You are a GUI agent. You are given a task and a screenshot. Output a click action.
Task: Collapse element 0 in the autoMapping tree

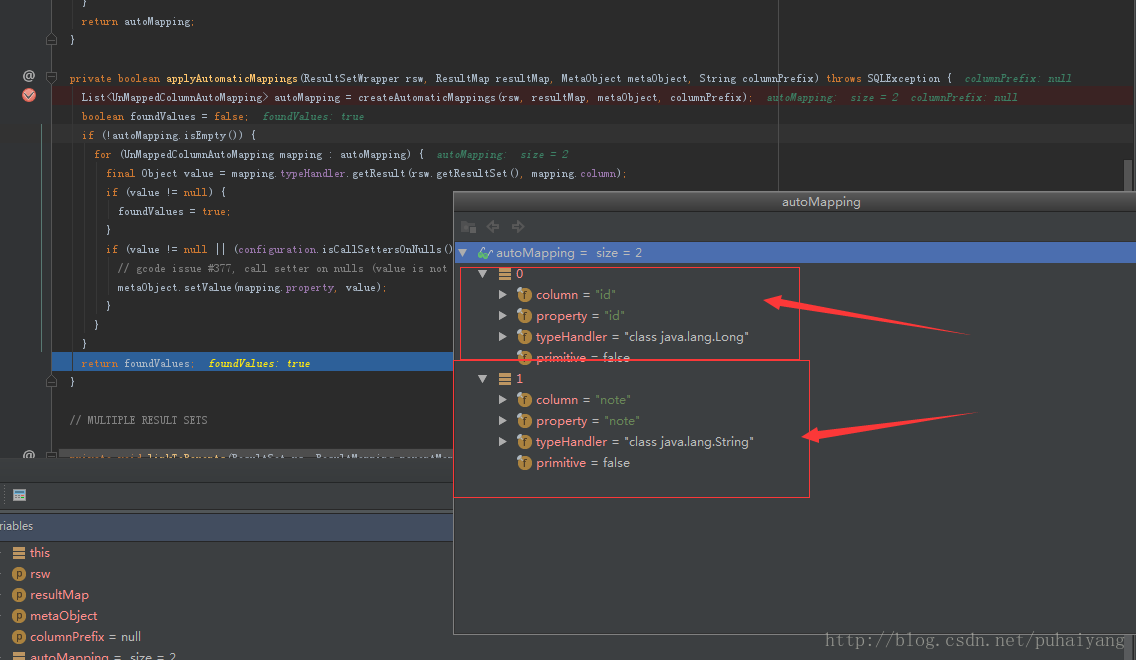483,274
